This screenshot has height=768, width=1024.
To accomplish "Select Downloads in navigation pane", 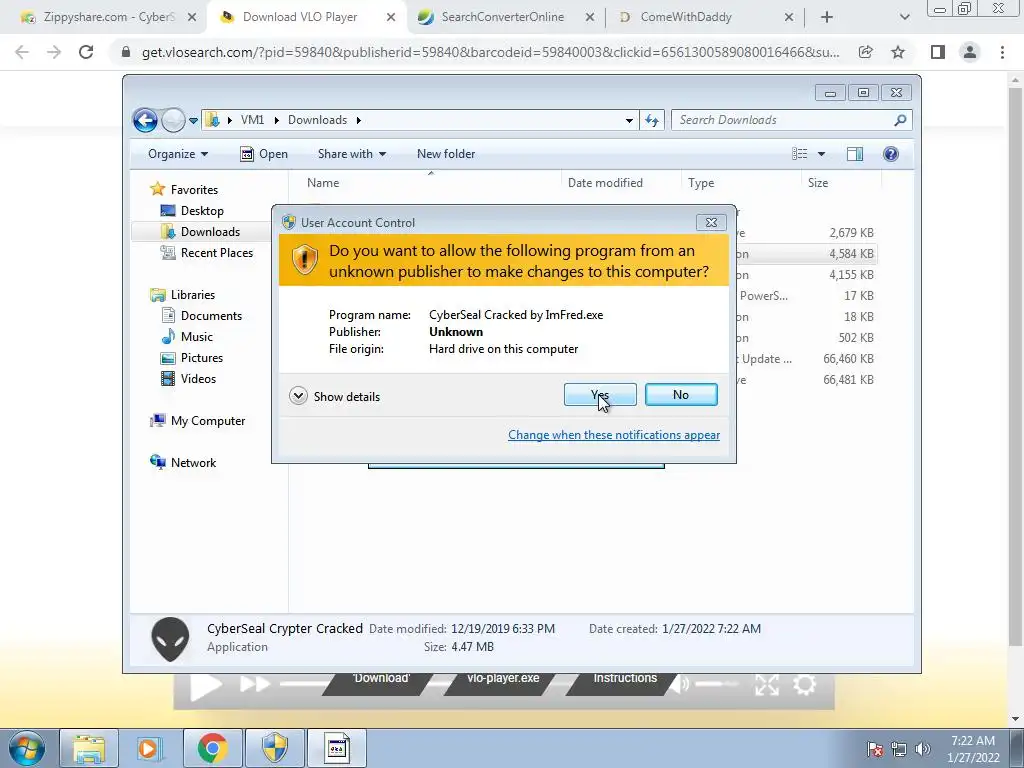I will (210, 232).
